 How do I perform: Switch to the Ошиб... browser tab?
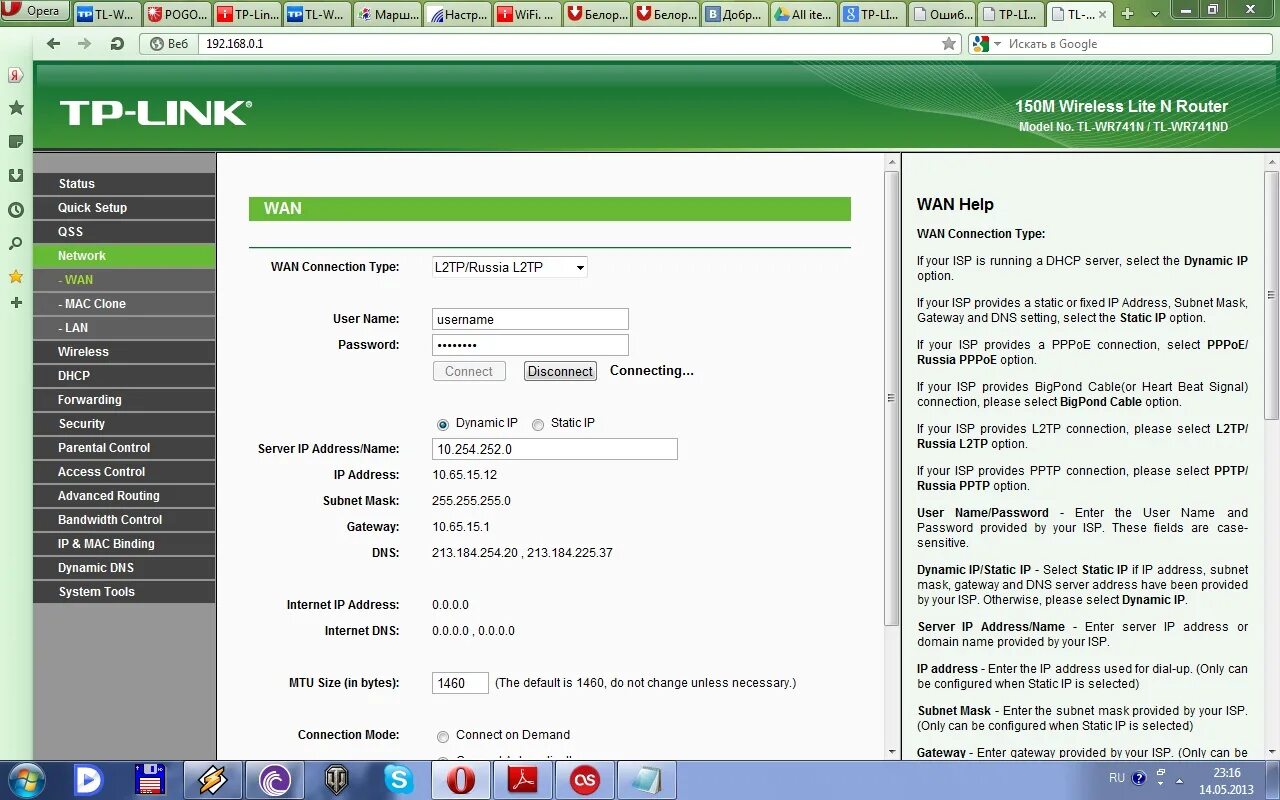coord(942,14)
